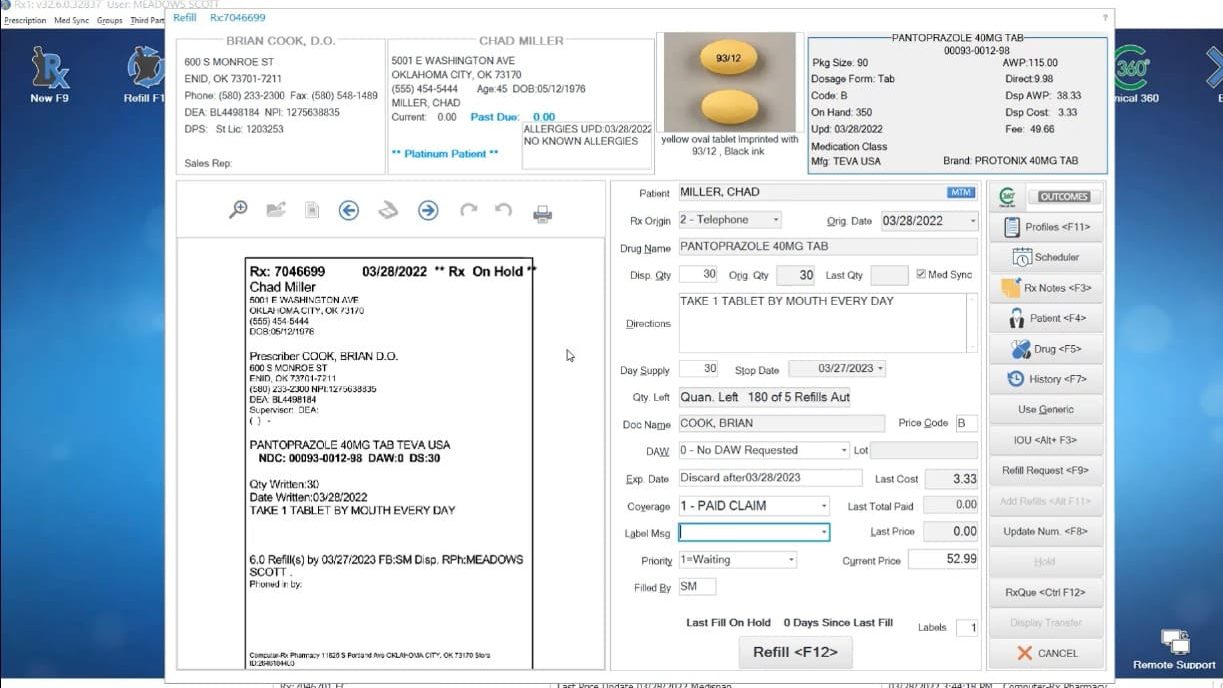
Task: Open the Prescription menu in main window
Action: click(x=25, y=20)
